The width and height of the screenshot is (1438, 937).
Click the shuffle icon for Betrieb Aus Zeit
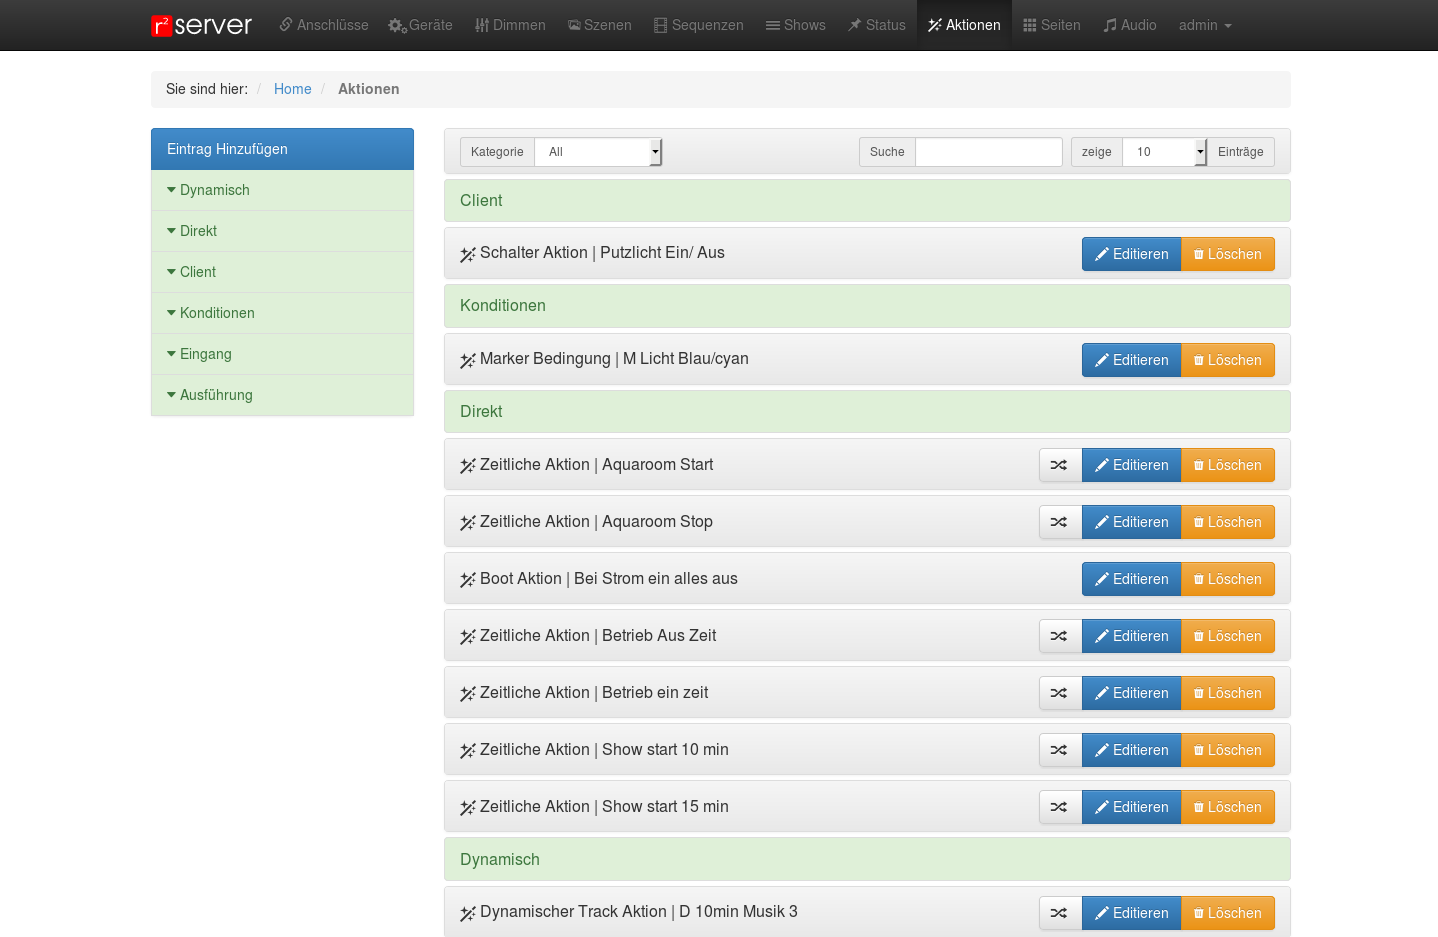1059,636
